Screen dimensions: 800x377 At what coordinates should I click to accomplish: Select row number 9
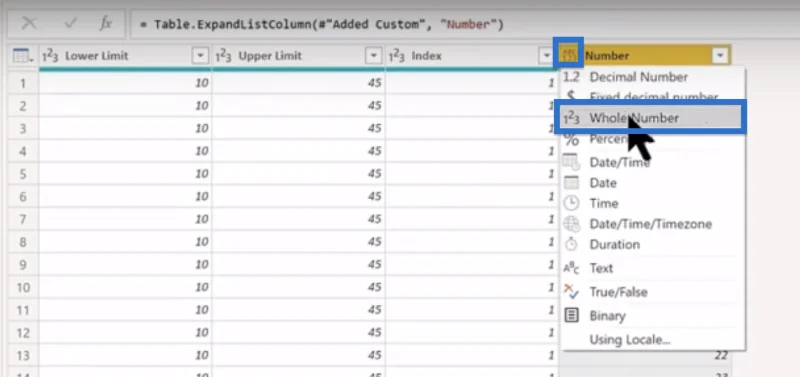[x=22, y=264]
